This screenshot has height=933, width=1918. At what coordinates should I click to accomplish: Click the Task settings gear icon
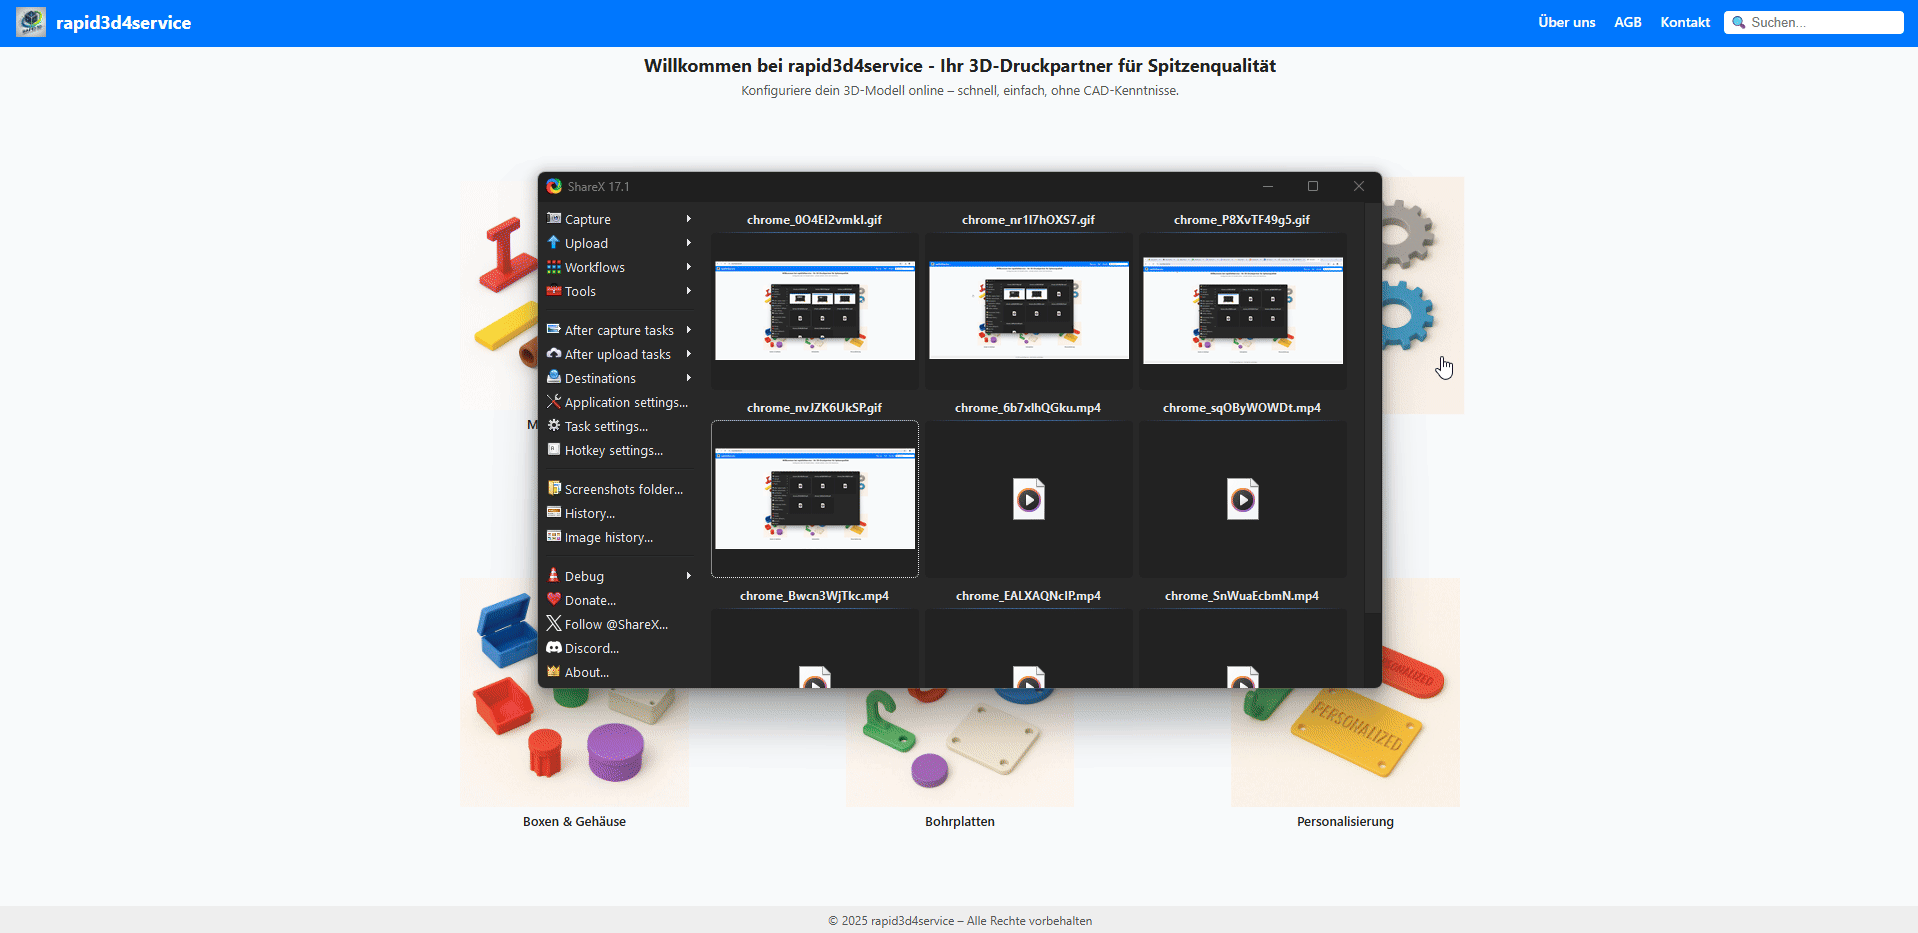click(x=554, y=425)
